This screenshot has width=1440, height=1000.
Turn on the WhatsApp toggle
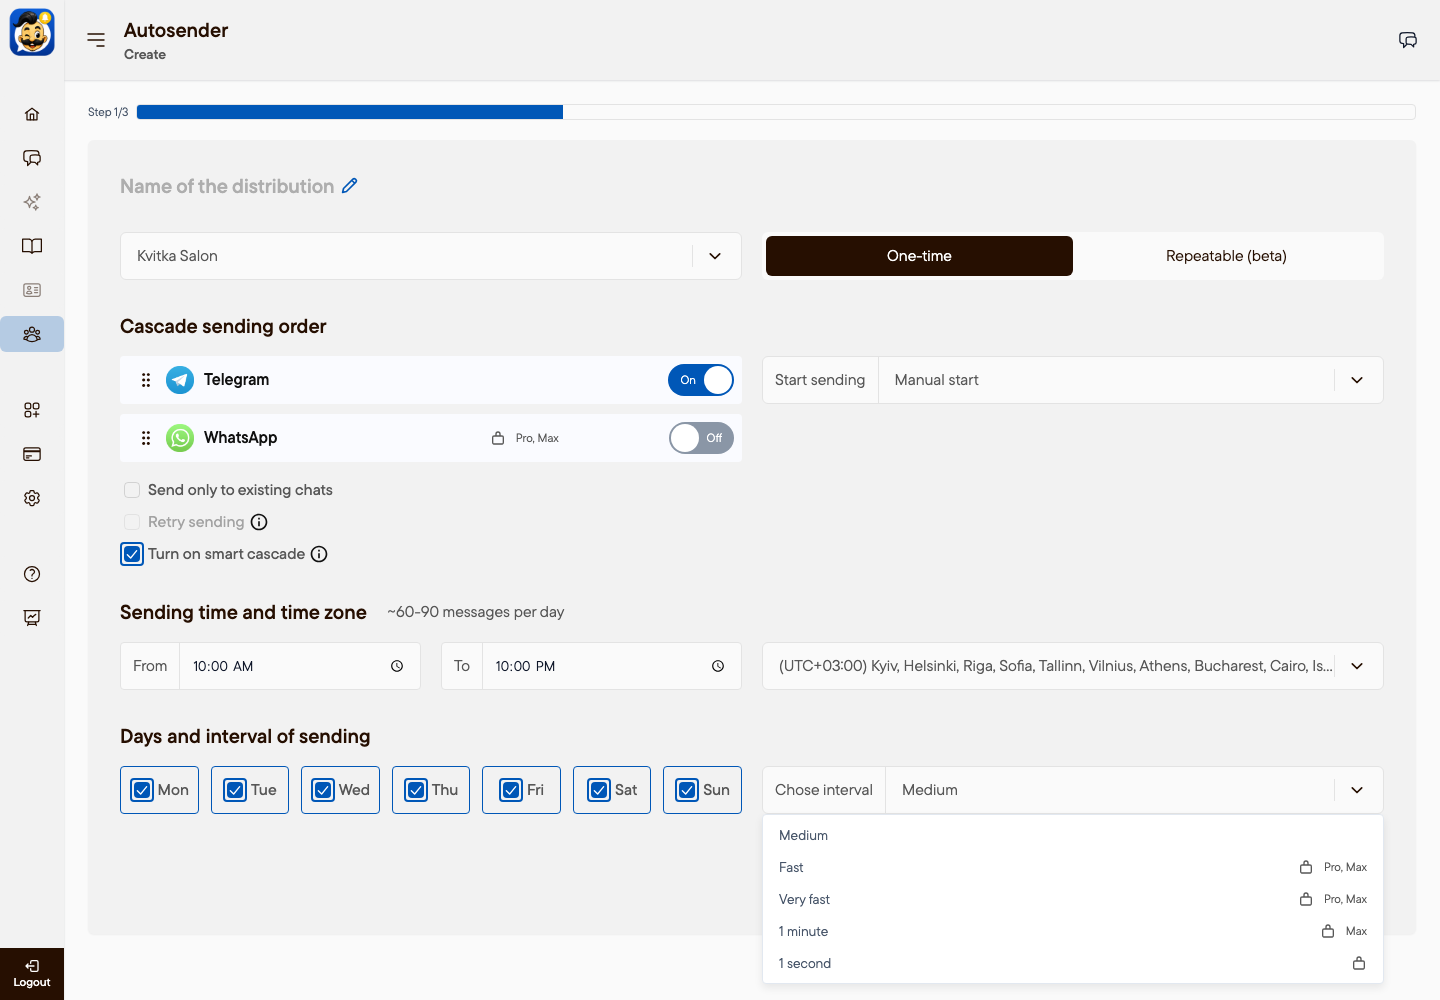pos(701,438)
